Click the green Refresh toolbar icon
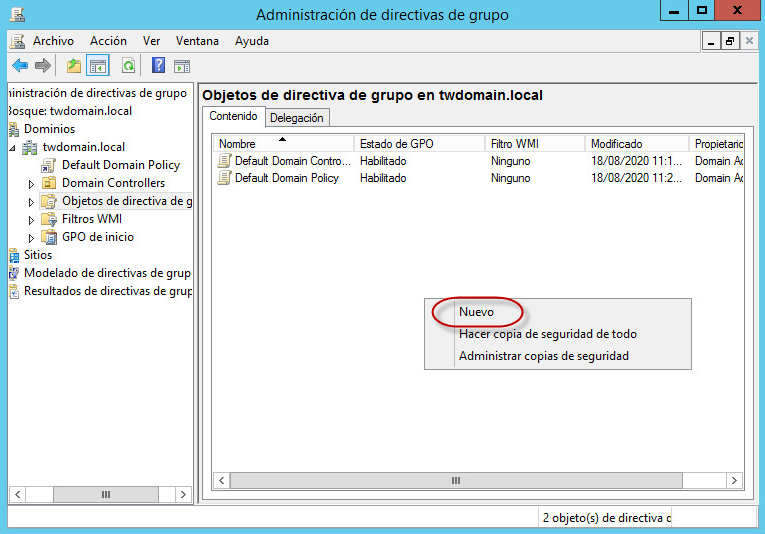Image resolution: width=765 pixels, height=534 pixels. [x=128, y=66]
